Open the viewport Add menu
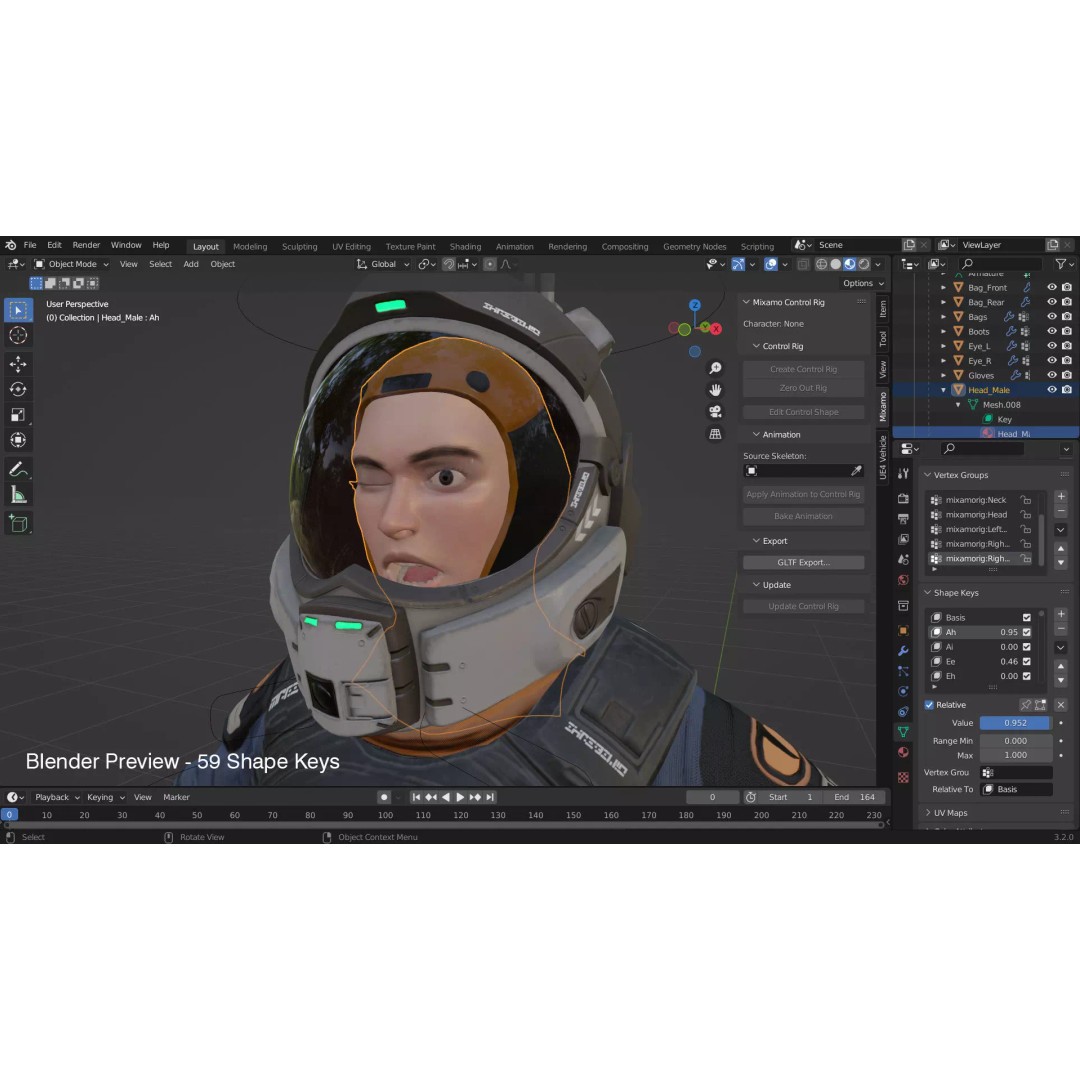 pyautogui.click(x=191, y=264)
